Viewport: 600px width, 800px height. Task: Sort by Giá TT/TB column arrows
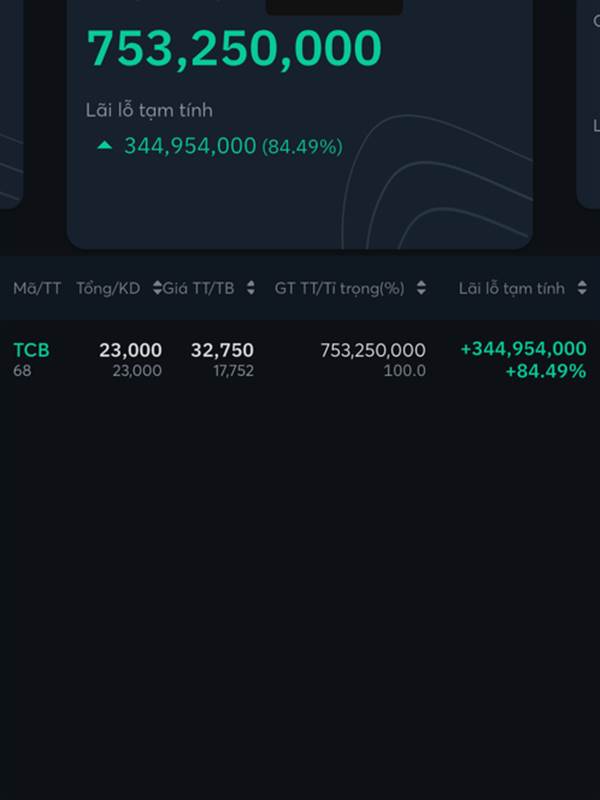tap(251, 288)
